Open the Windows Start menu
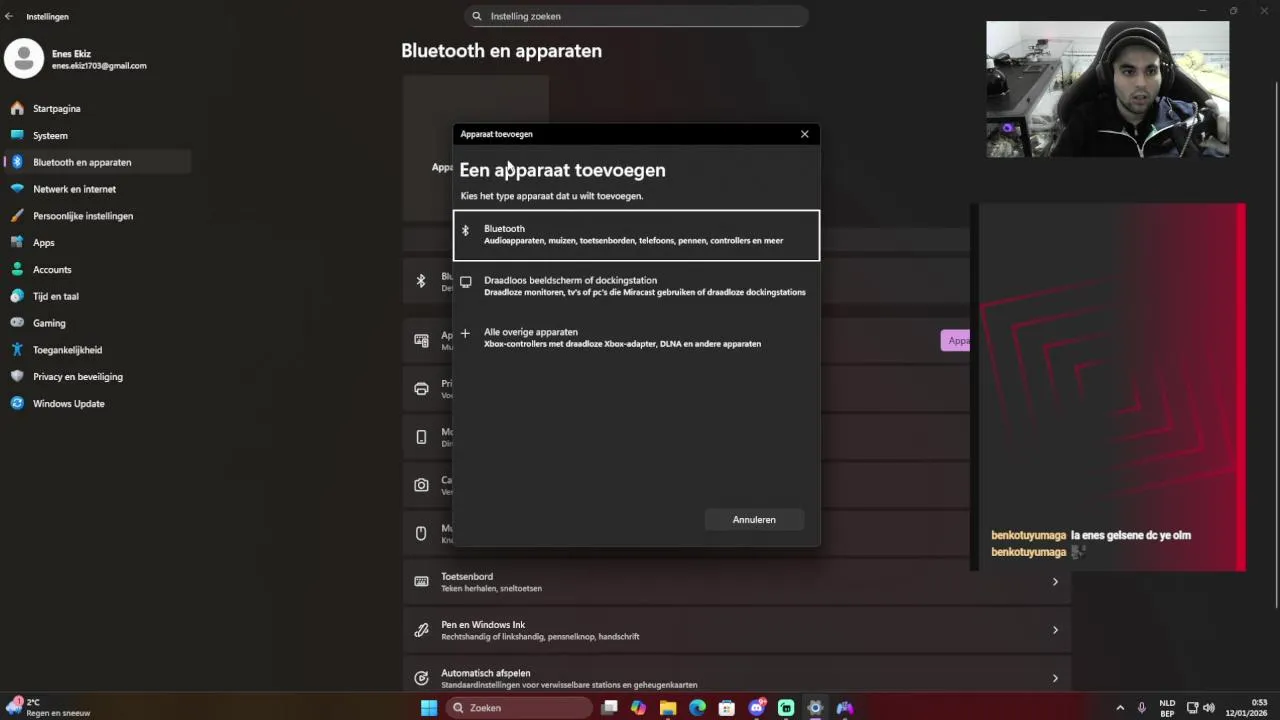1280x720 pixels. 429,708
